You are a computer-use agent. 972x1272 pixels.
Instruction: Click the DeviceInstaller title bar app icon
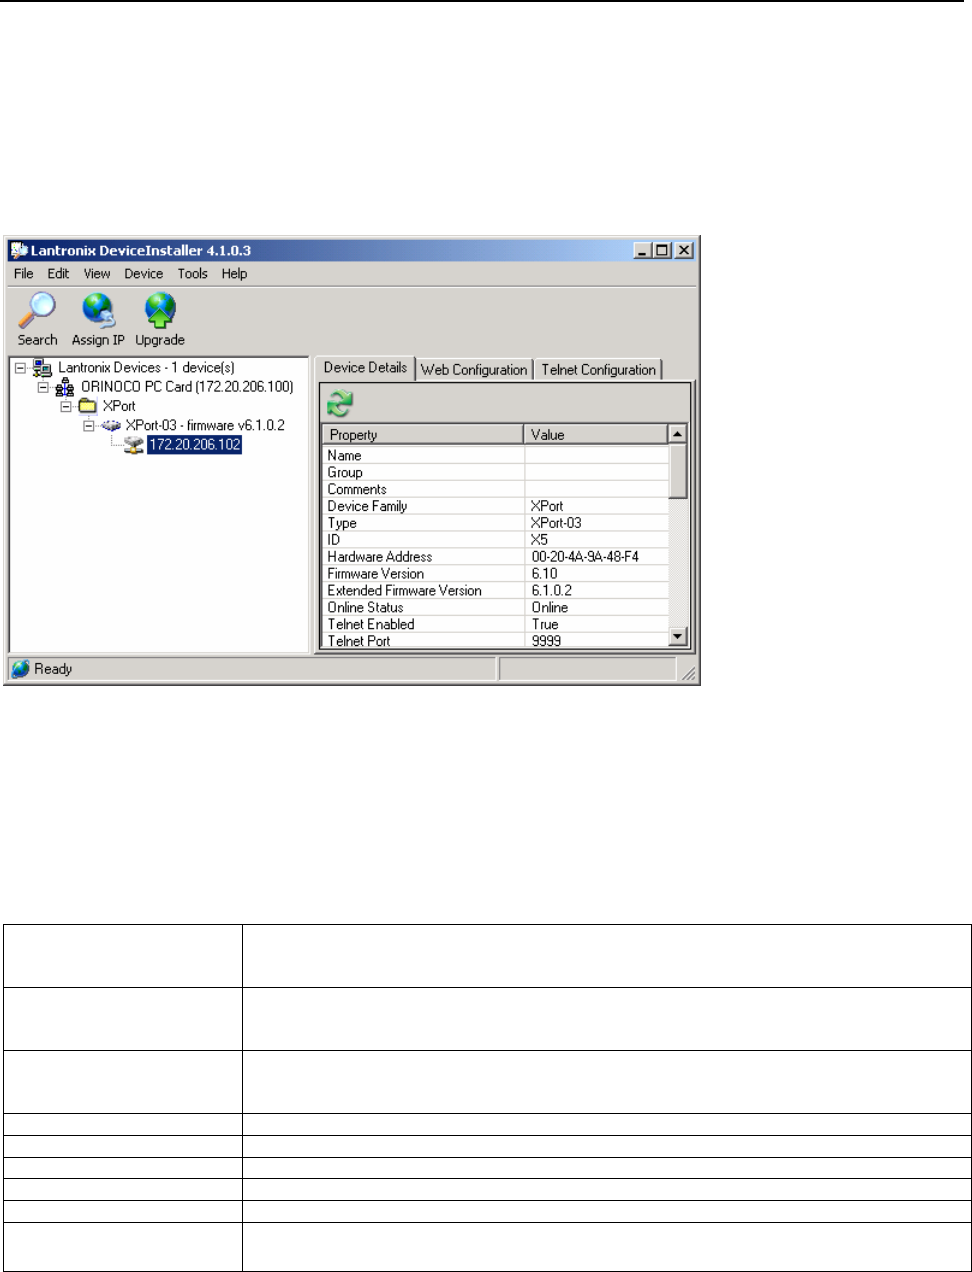19,250
